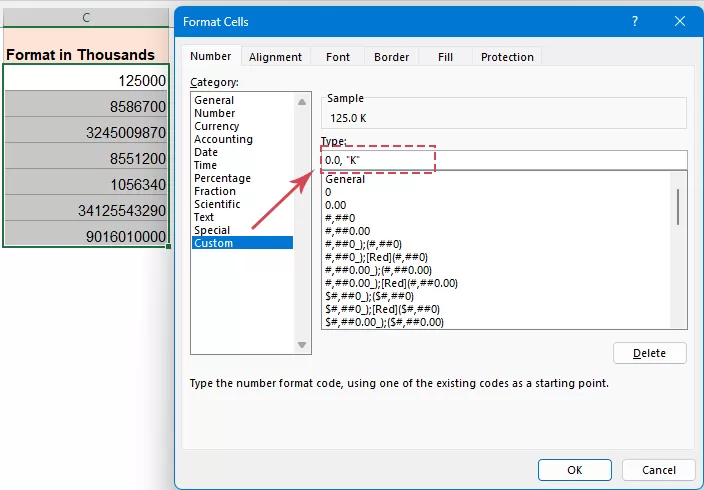
Task: Select the Custom category
Action: click(242, 243)
